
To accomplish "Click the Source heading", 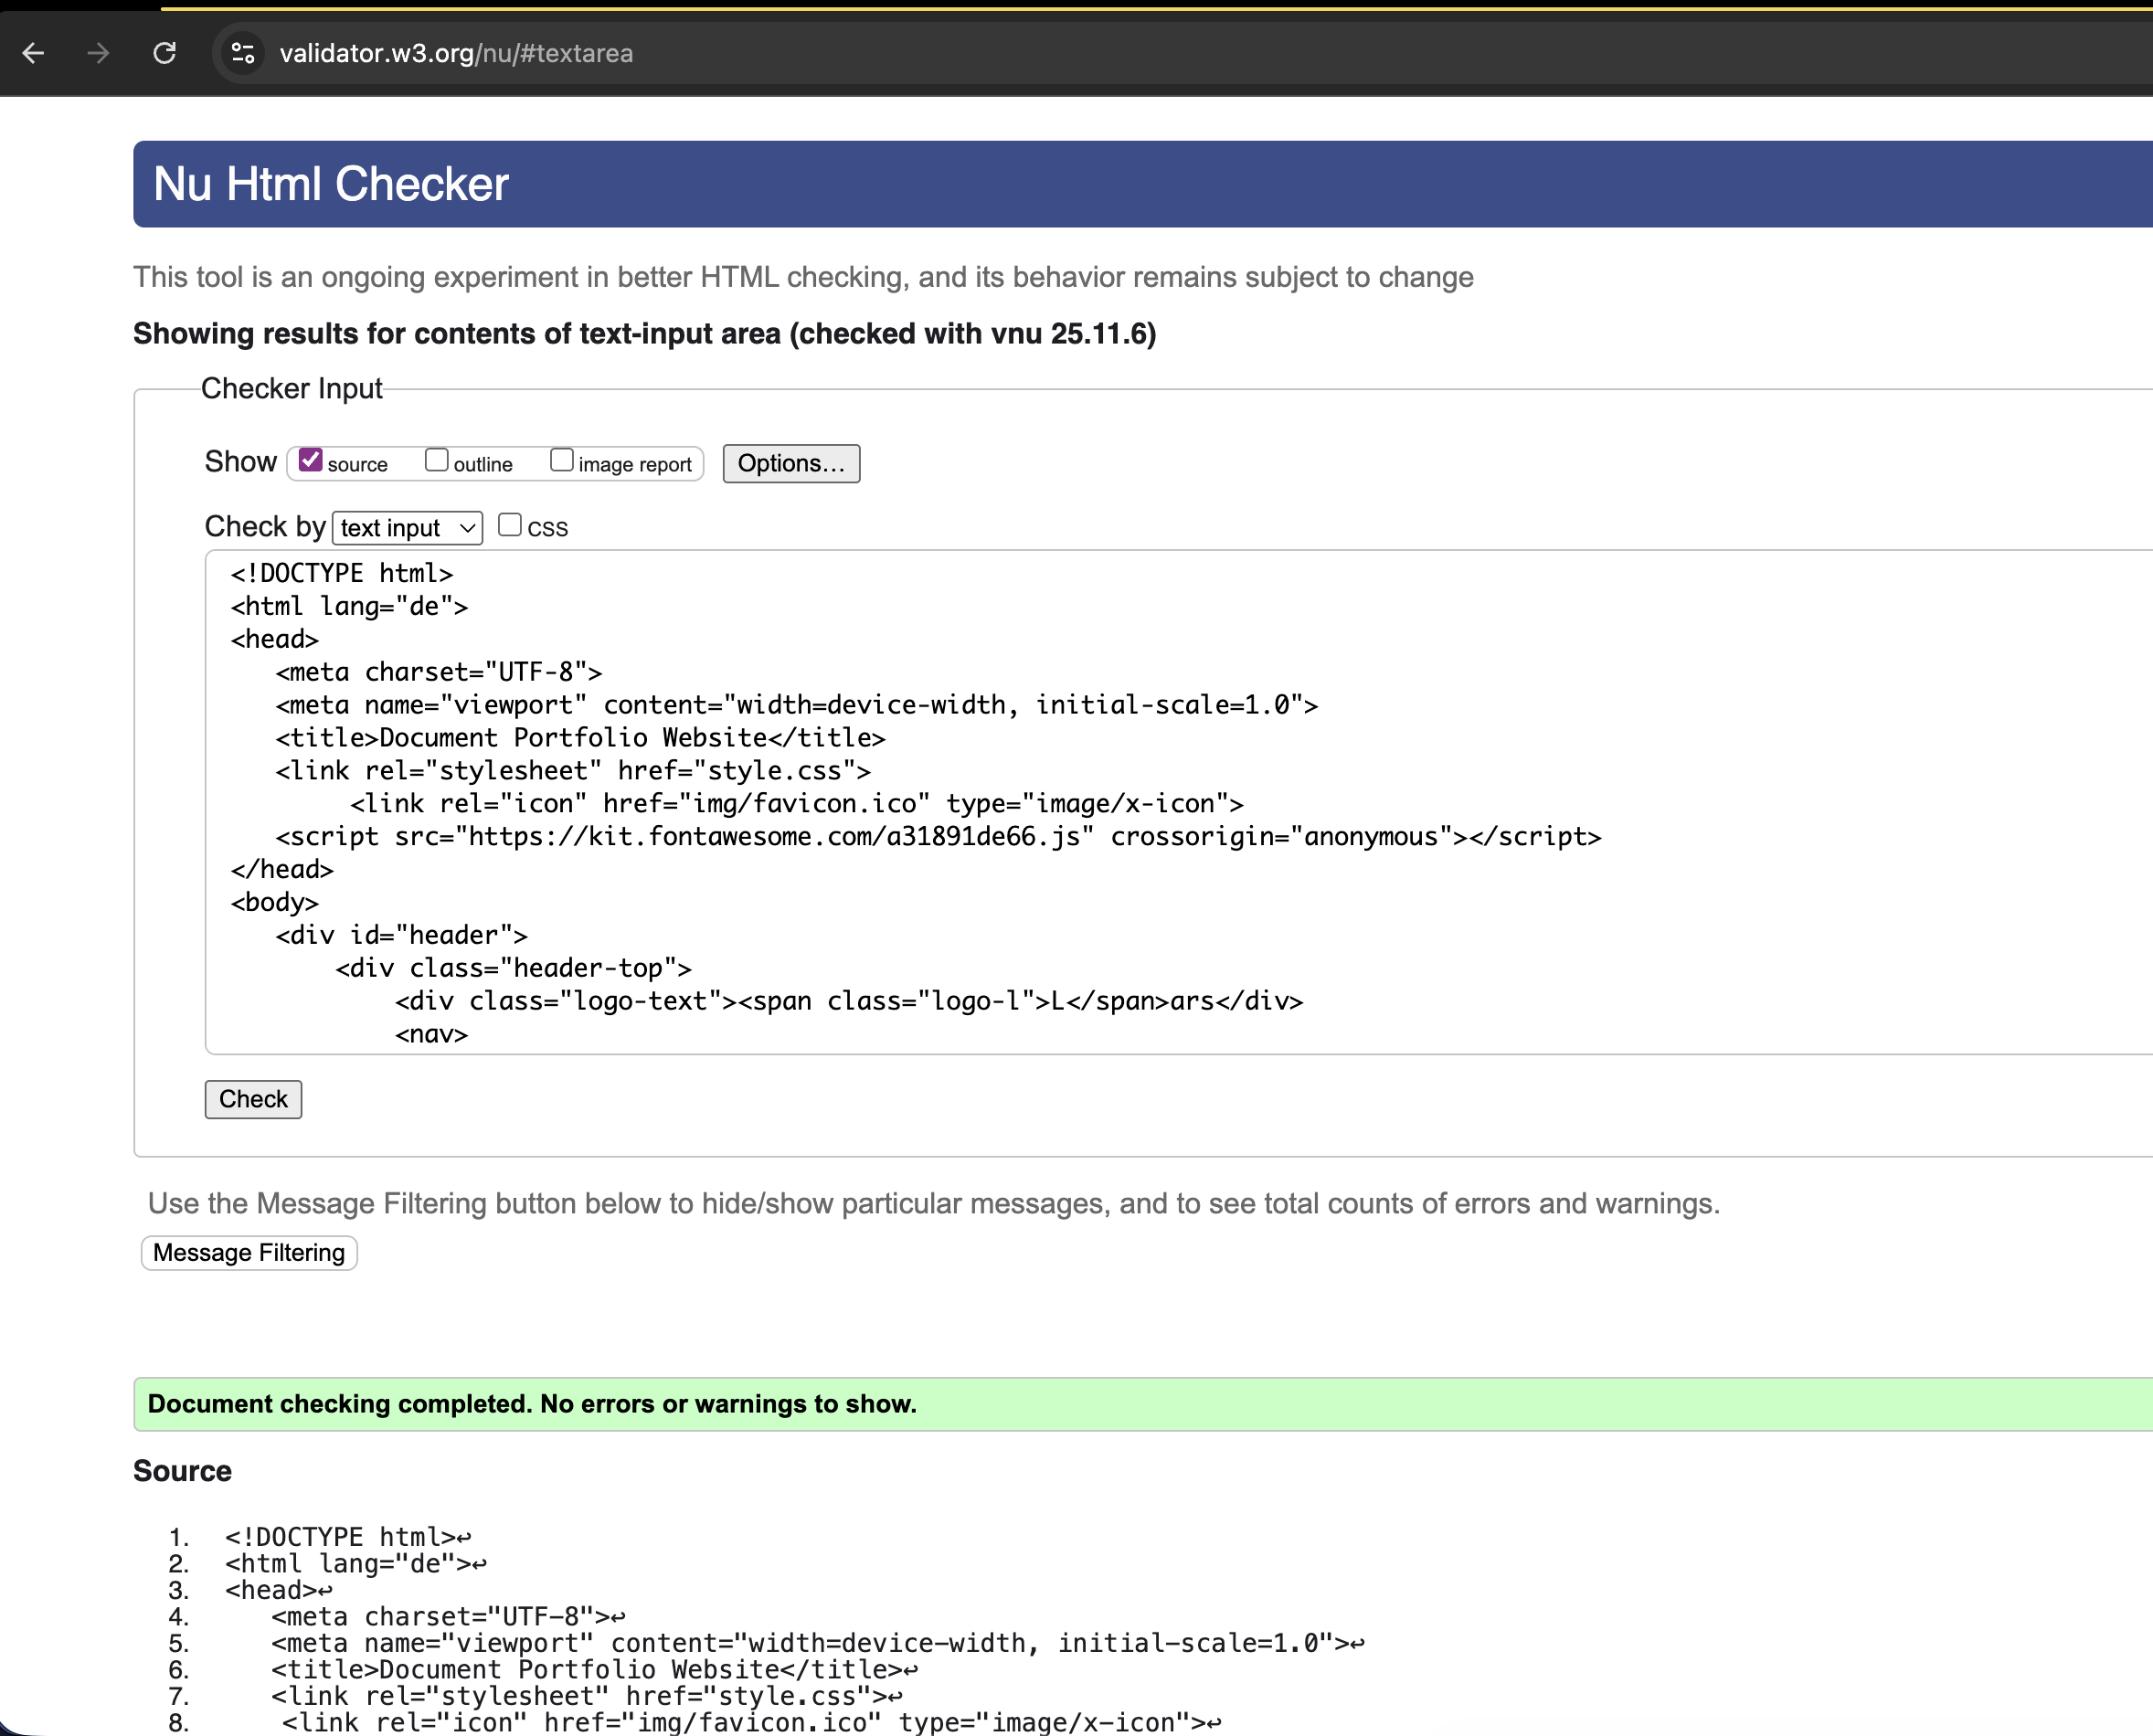I will [x=182, y=1471].
